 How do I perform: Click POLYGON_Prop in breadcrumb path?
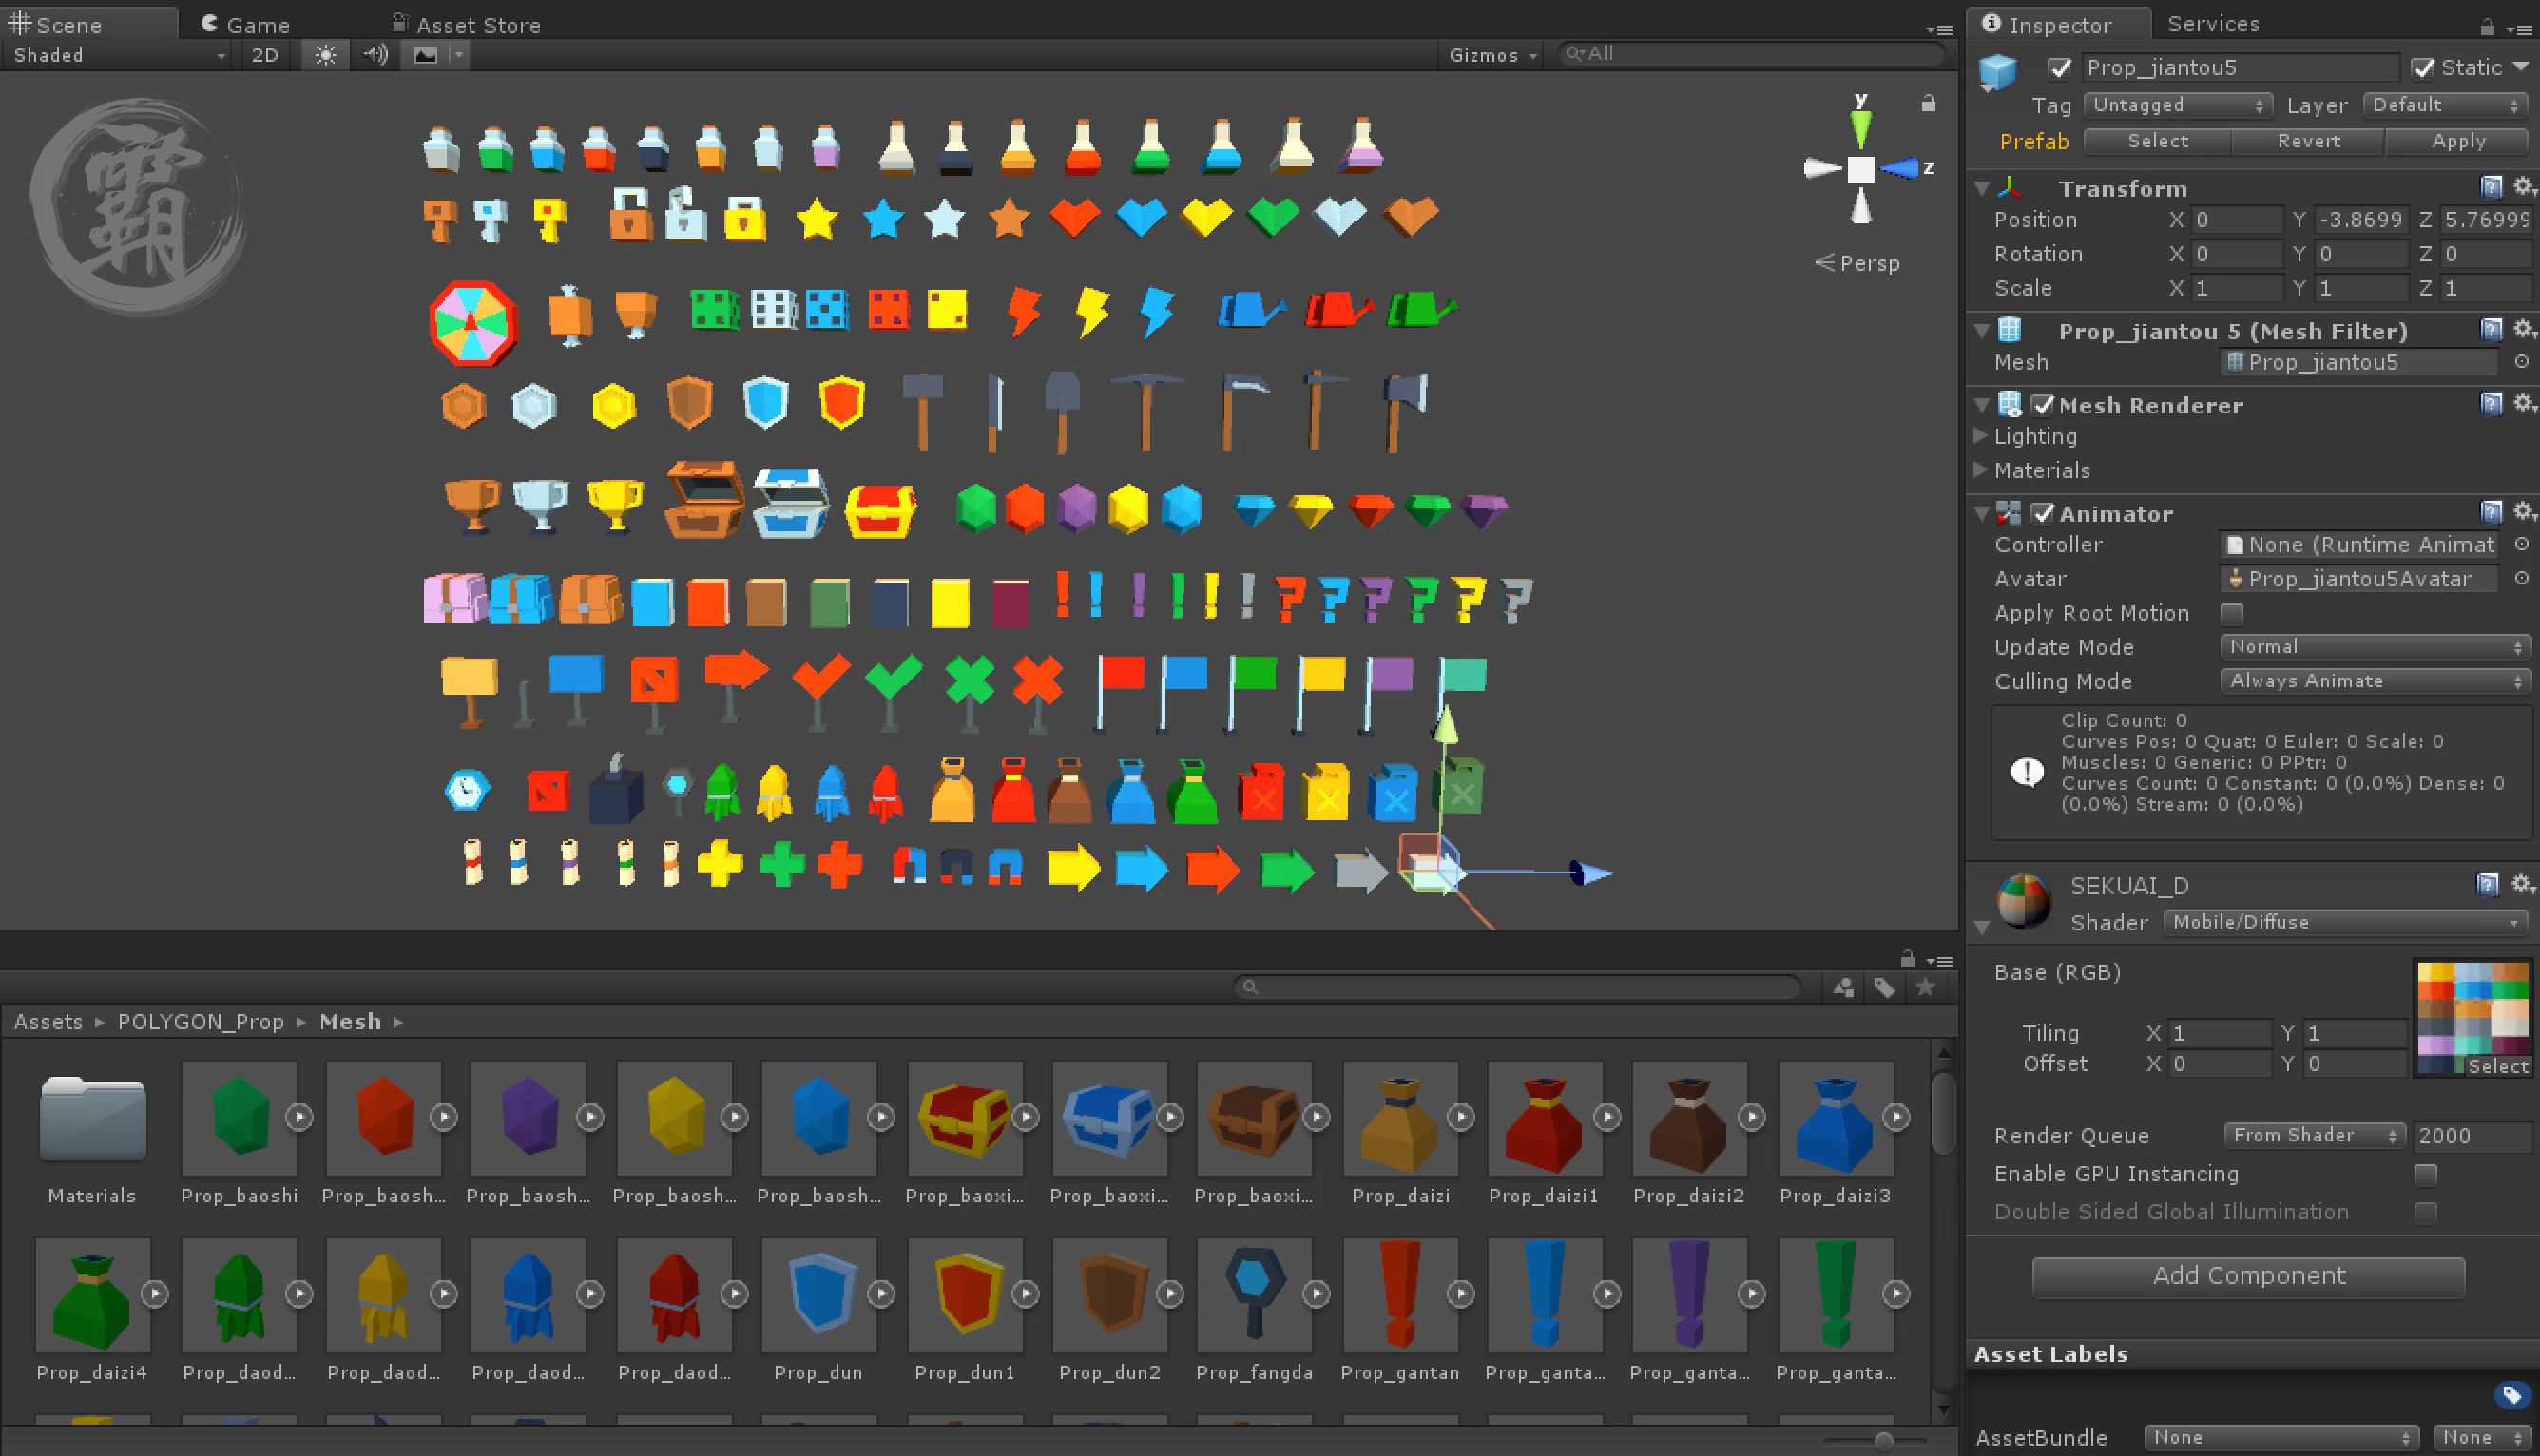tap(201, 1022)
